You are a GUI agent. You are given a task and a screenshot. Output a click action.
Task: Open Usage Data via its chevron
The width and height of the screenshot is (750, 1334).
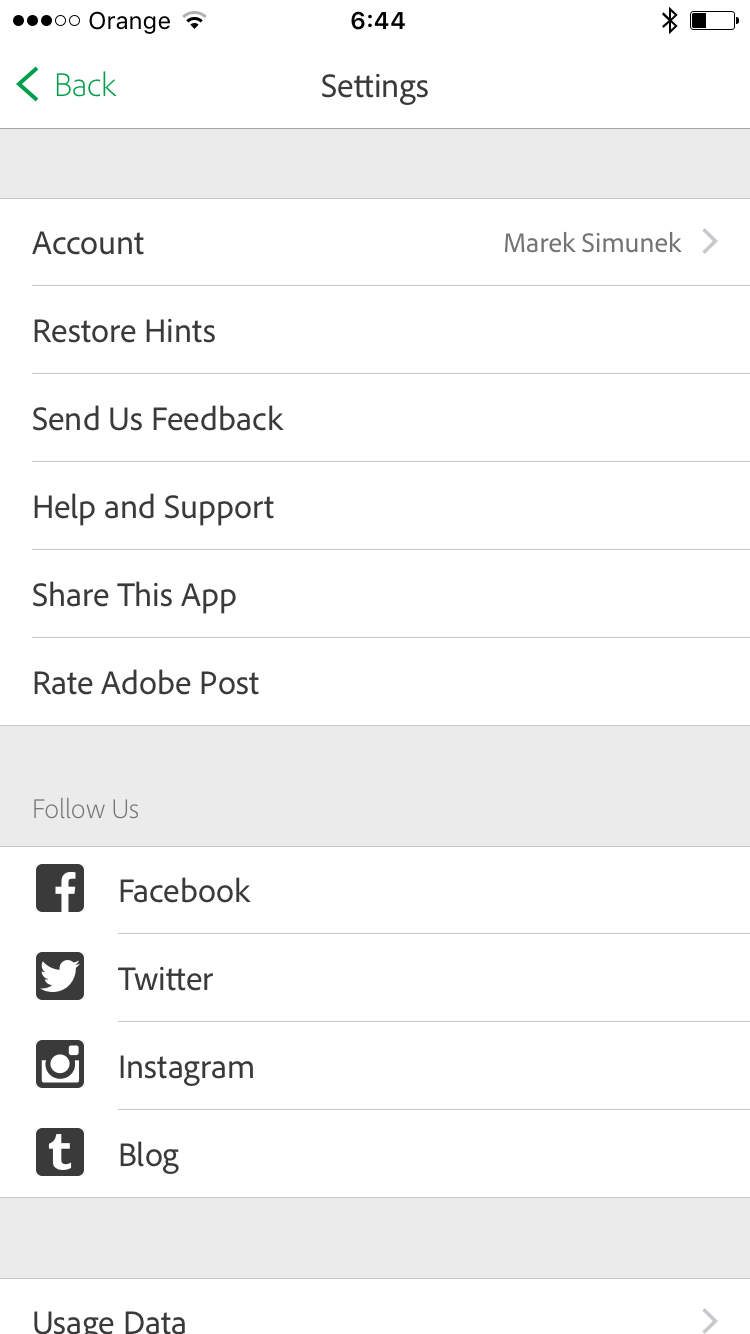click(710, 1319)
